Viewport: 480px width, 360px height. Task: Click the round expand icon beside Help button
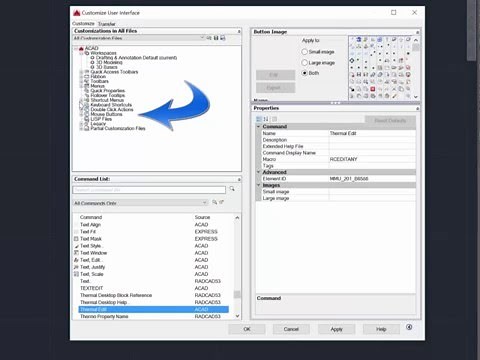click(x=409, y=327)
